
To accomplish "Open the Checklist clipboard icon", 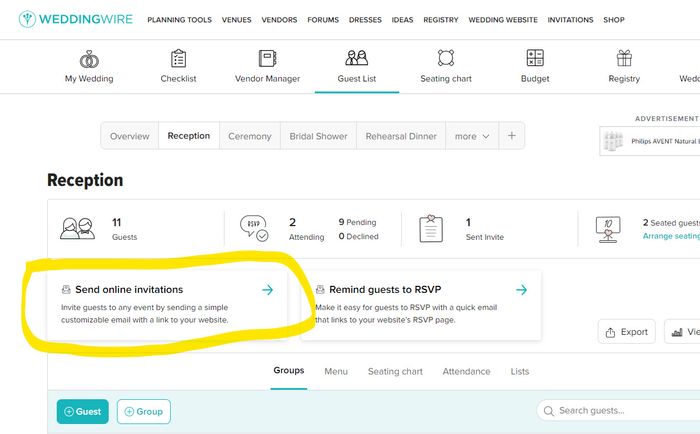I will tap(178, 59).
